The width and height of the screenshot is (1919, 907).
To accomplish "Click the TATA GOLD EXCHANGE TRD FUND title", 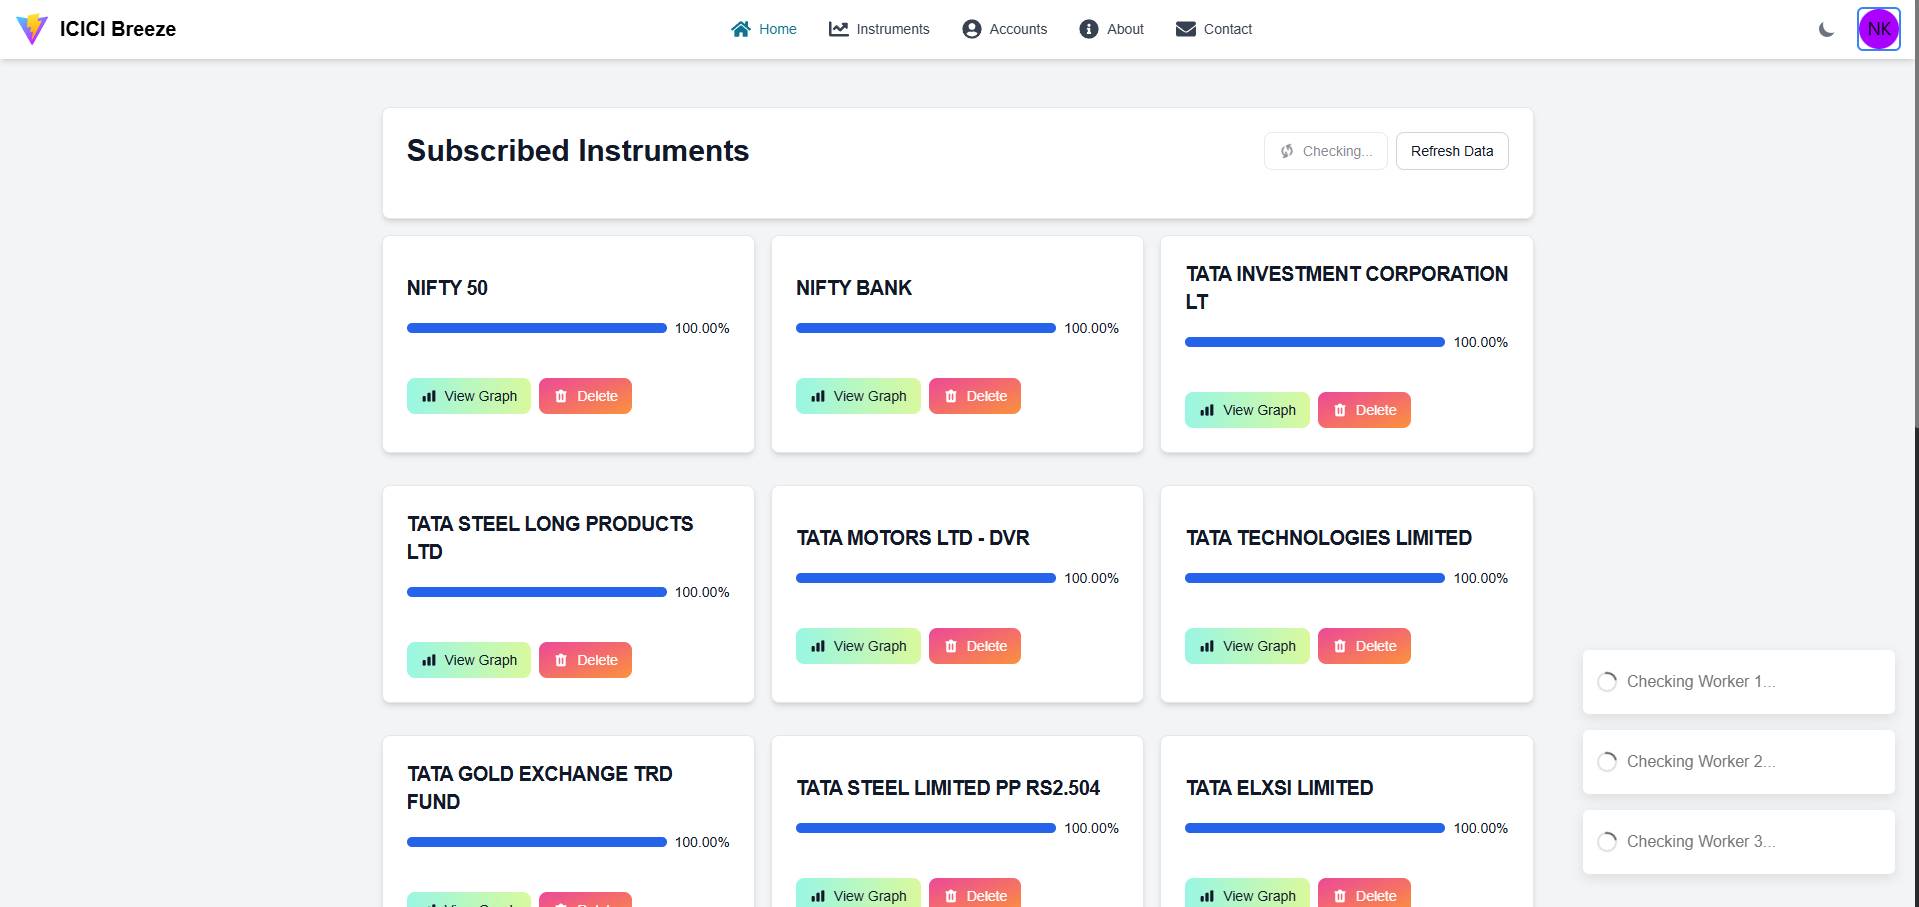I will (x=540, y=788).
